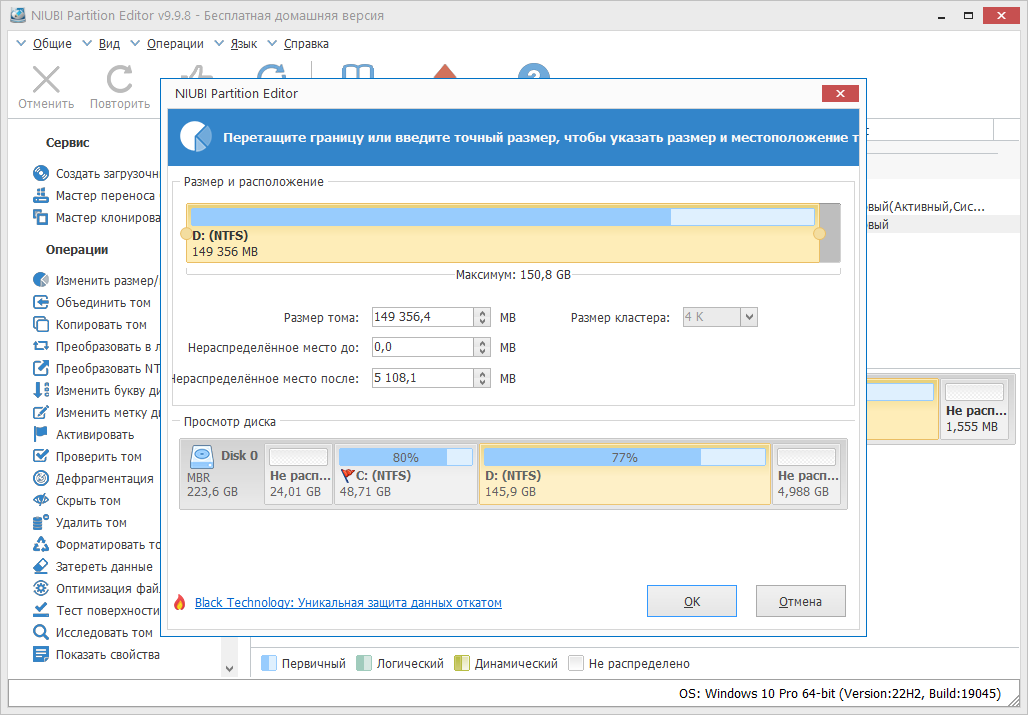Open the Справка menu
The width and height of the screenshot is (1028, 715).
click(306, 44)
